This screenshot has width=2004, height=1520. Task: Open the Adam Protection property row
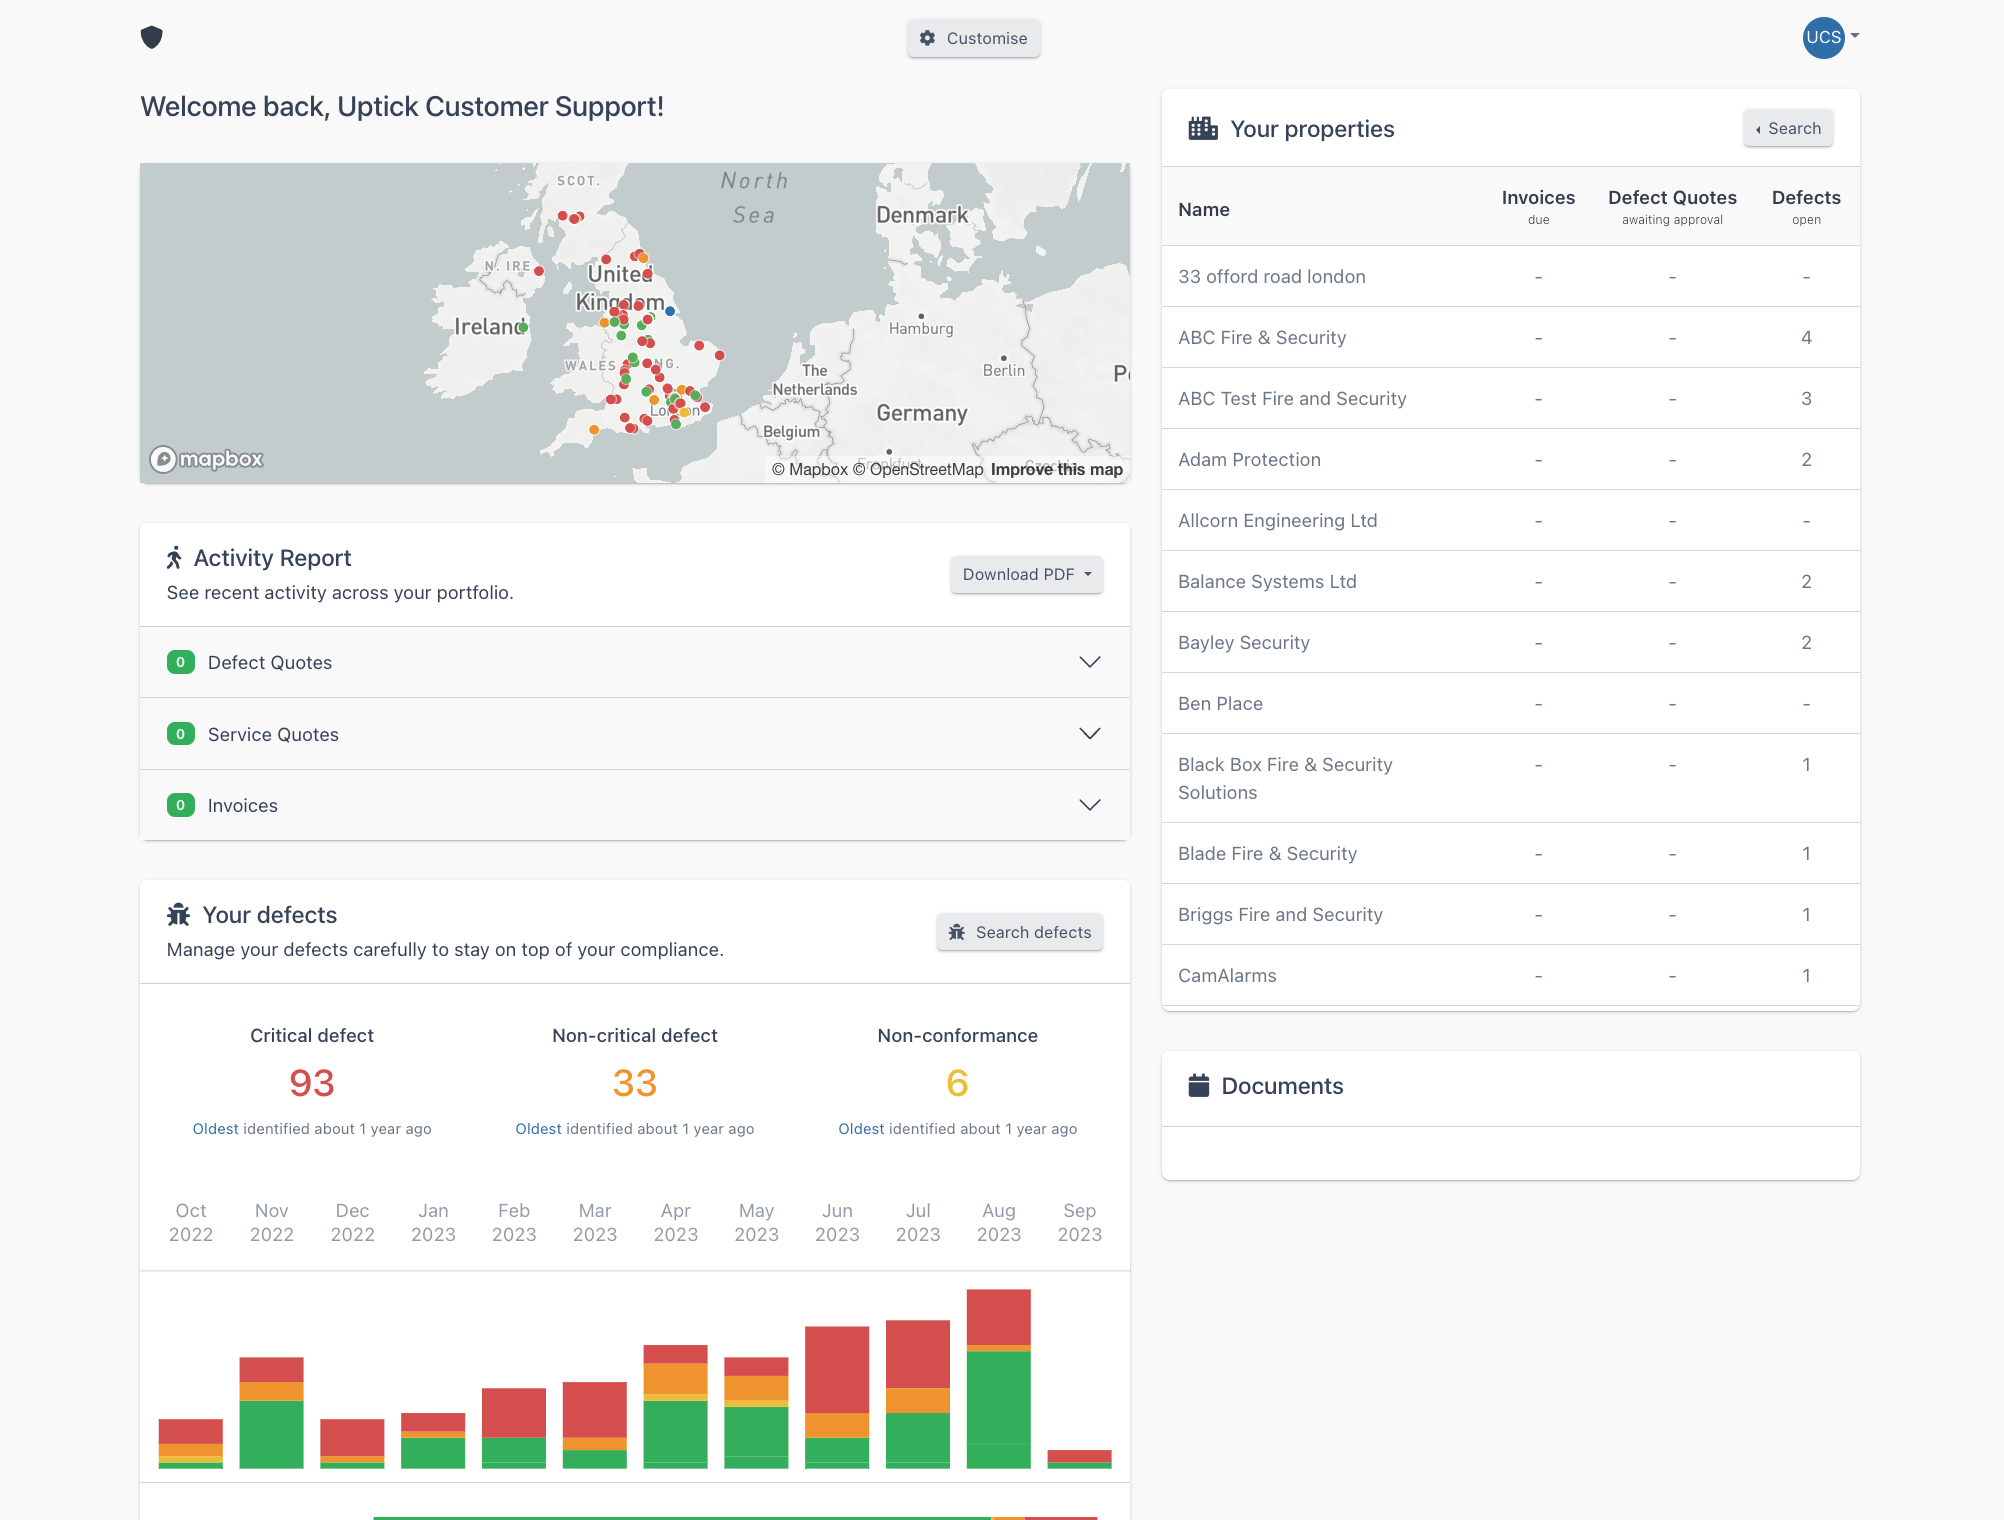click(x=1510, y=459)
